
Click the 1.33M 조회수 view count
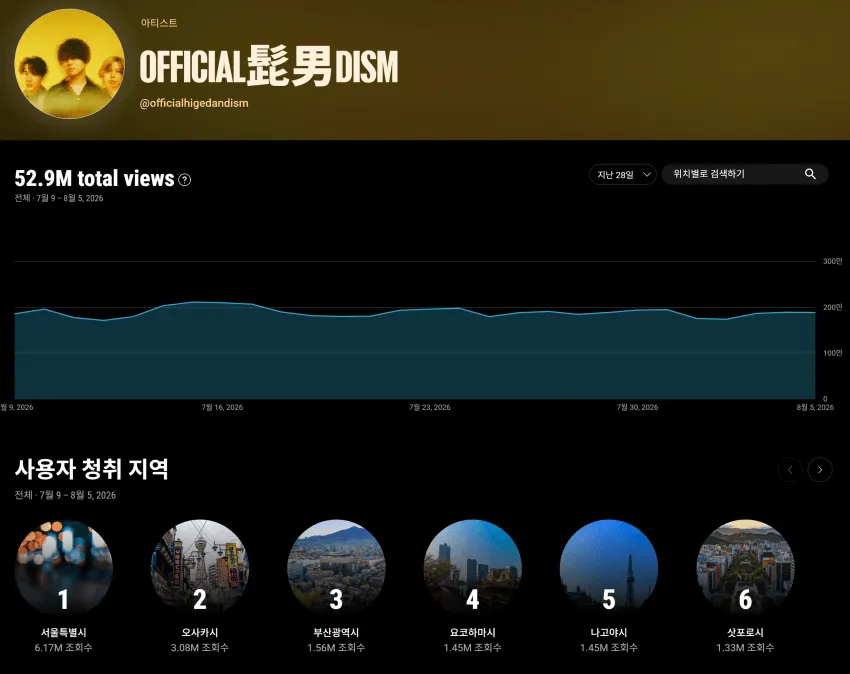coord(745,647)
